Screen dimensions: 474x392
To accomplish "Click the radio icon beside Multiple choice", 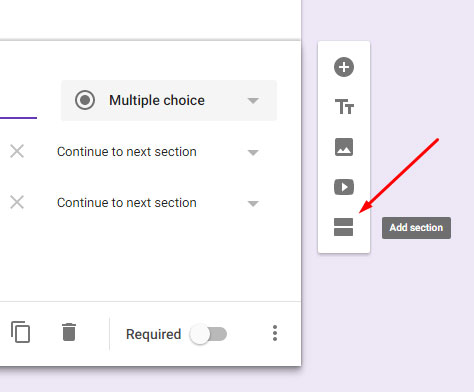I will click(85, 100).
